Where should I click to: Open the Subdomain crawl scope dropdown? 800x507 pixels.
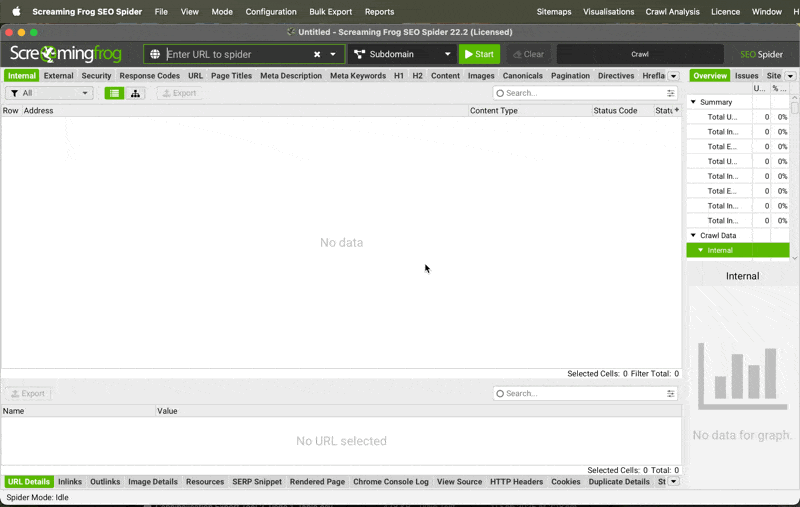[403, 54]
